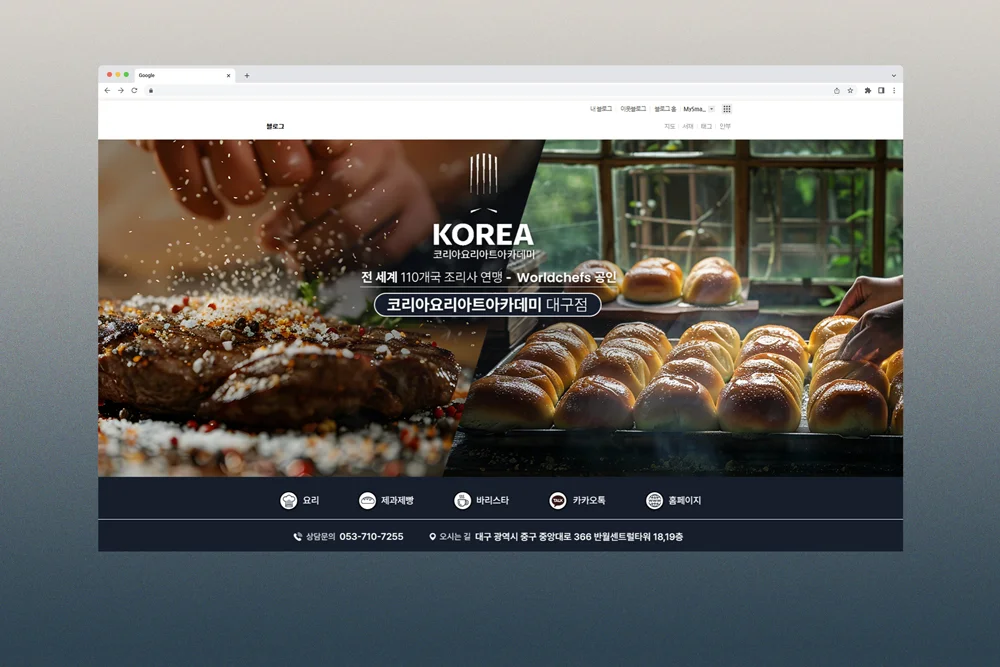
Task: Close the Google tab
Action: tap(228, 75)
